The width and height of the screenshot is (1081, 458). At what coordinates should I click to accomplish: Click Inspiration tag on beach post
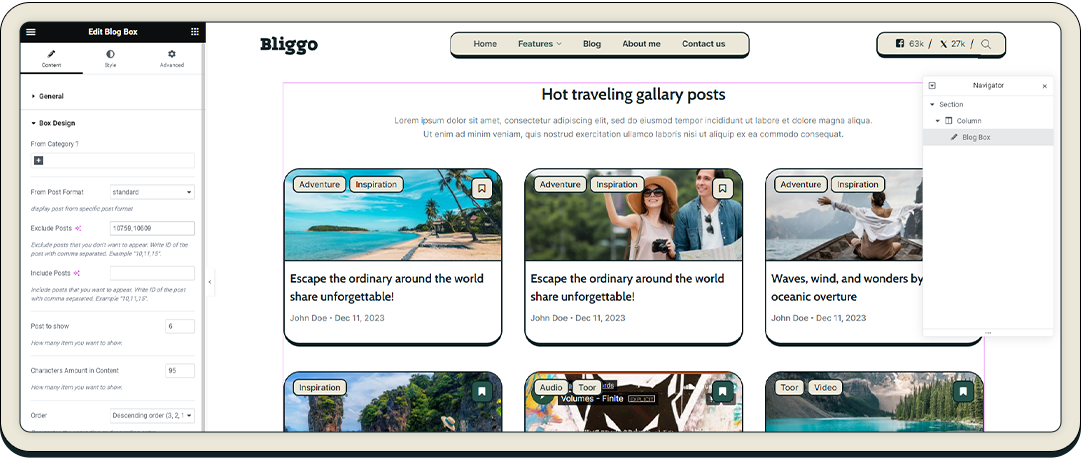[x=376, y=184]
